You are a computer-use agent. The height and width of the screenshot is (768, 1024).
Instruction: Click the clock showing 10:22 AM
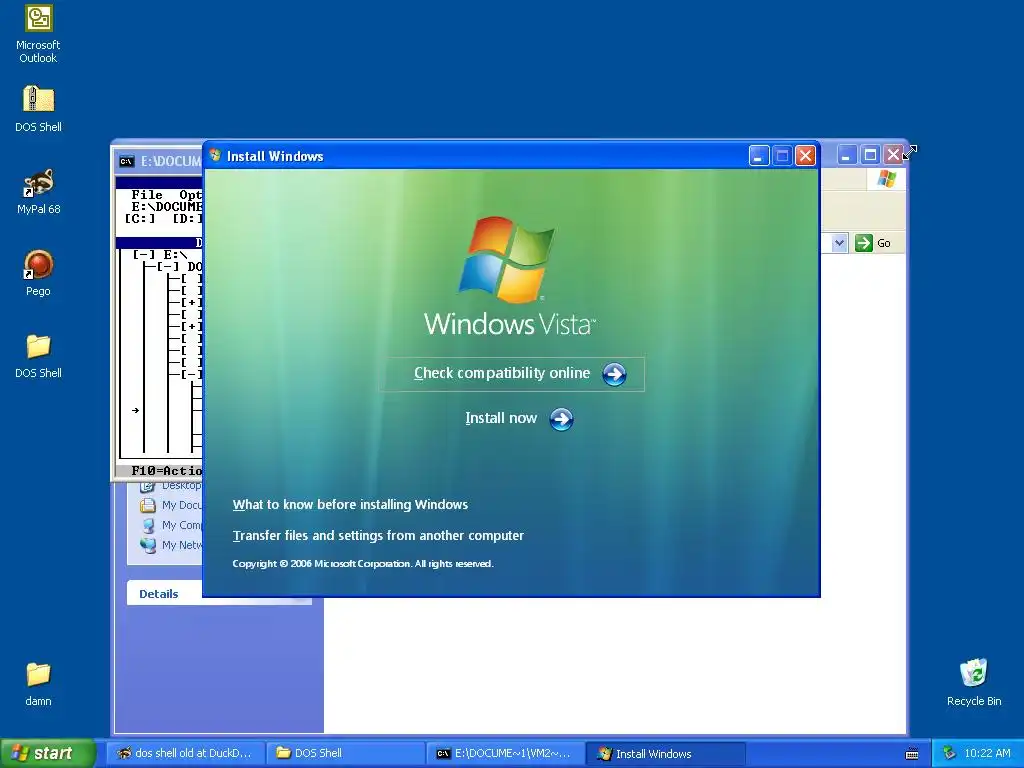pos(987,753)
